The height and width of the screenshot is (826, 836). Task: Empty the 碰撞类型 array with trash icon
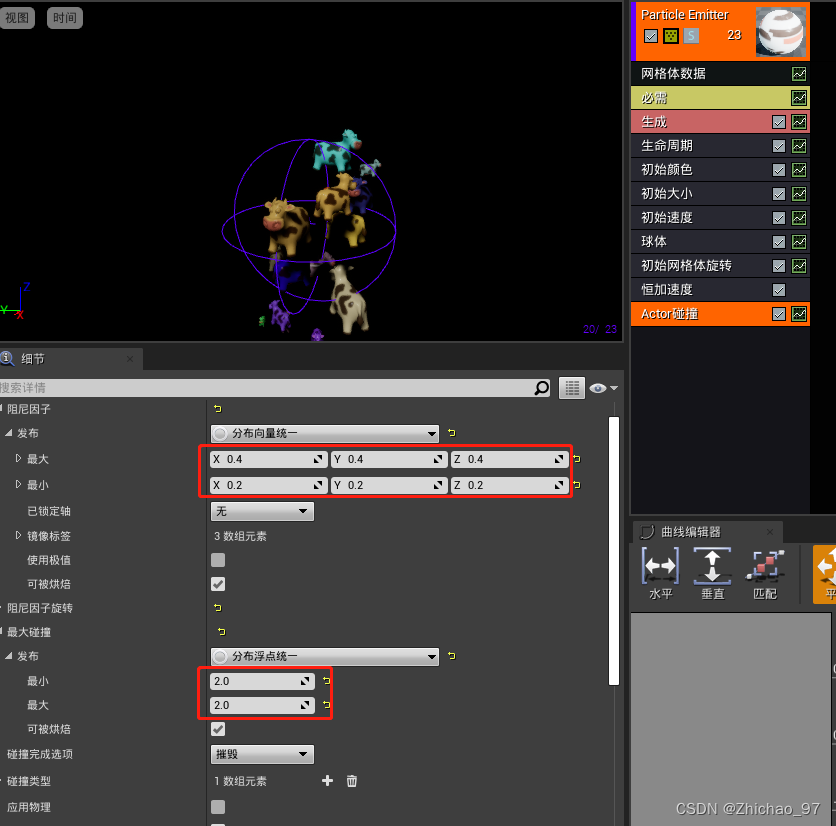tap(352, 781)
